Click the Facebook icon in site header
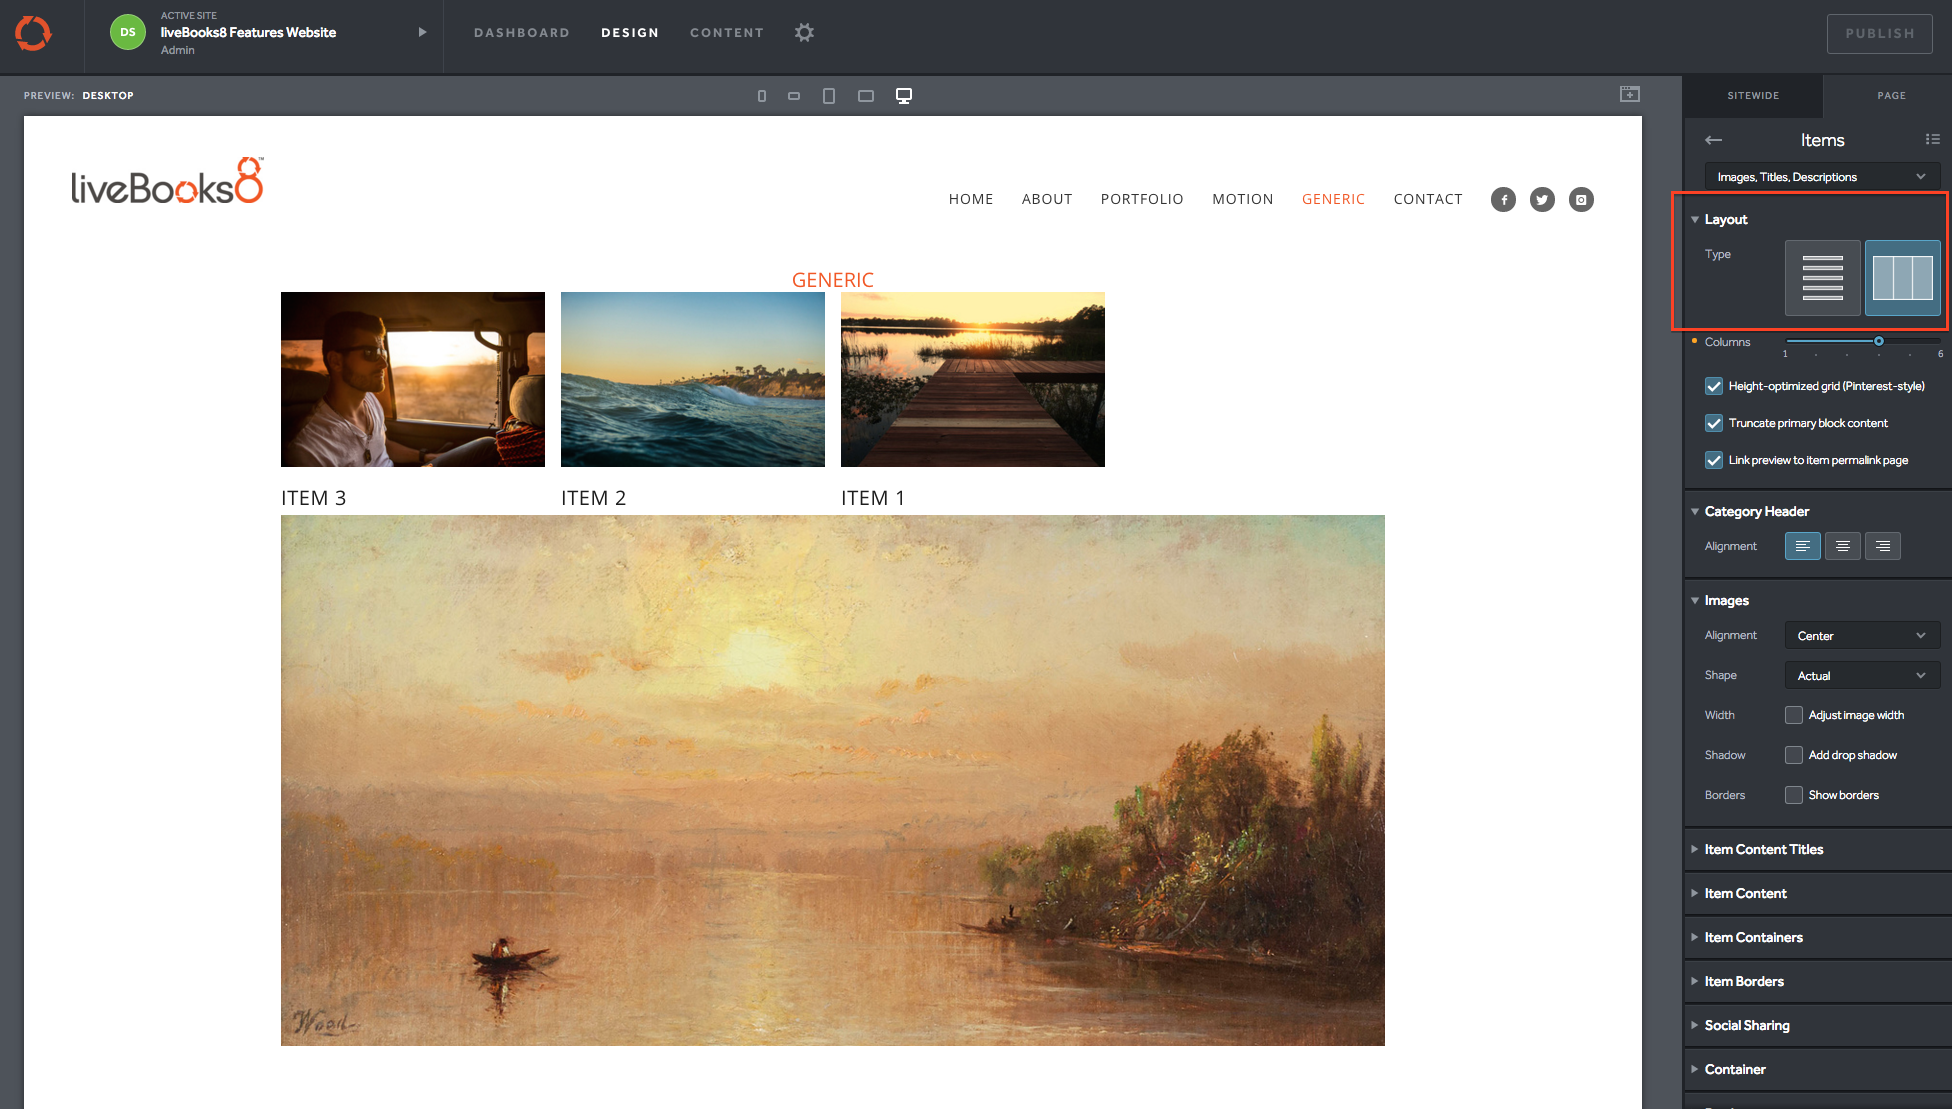 [x=1503, y=200]
